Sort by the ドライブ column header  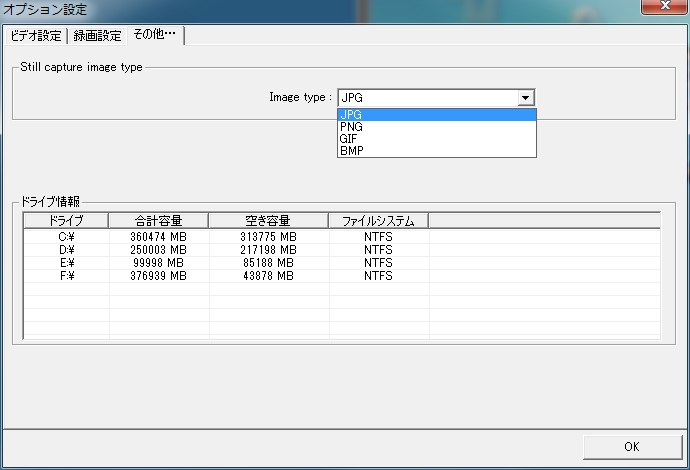click(66, 221)
